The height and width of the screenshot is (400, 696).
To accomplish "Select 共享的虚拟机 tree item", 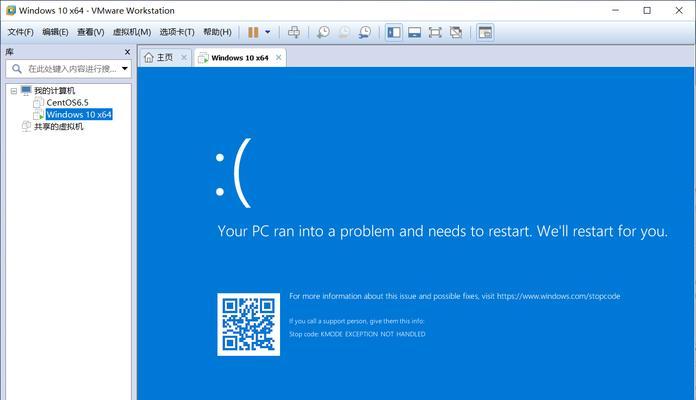I will pos(59,127).
